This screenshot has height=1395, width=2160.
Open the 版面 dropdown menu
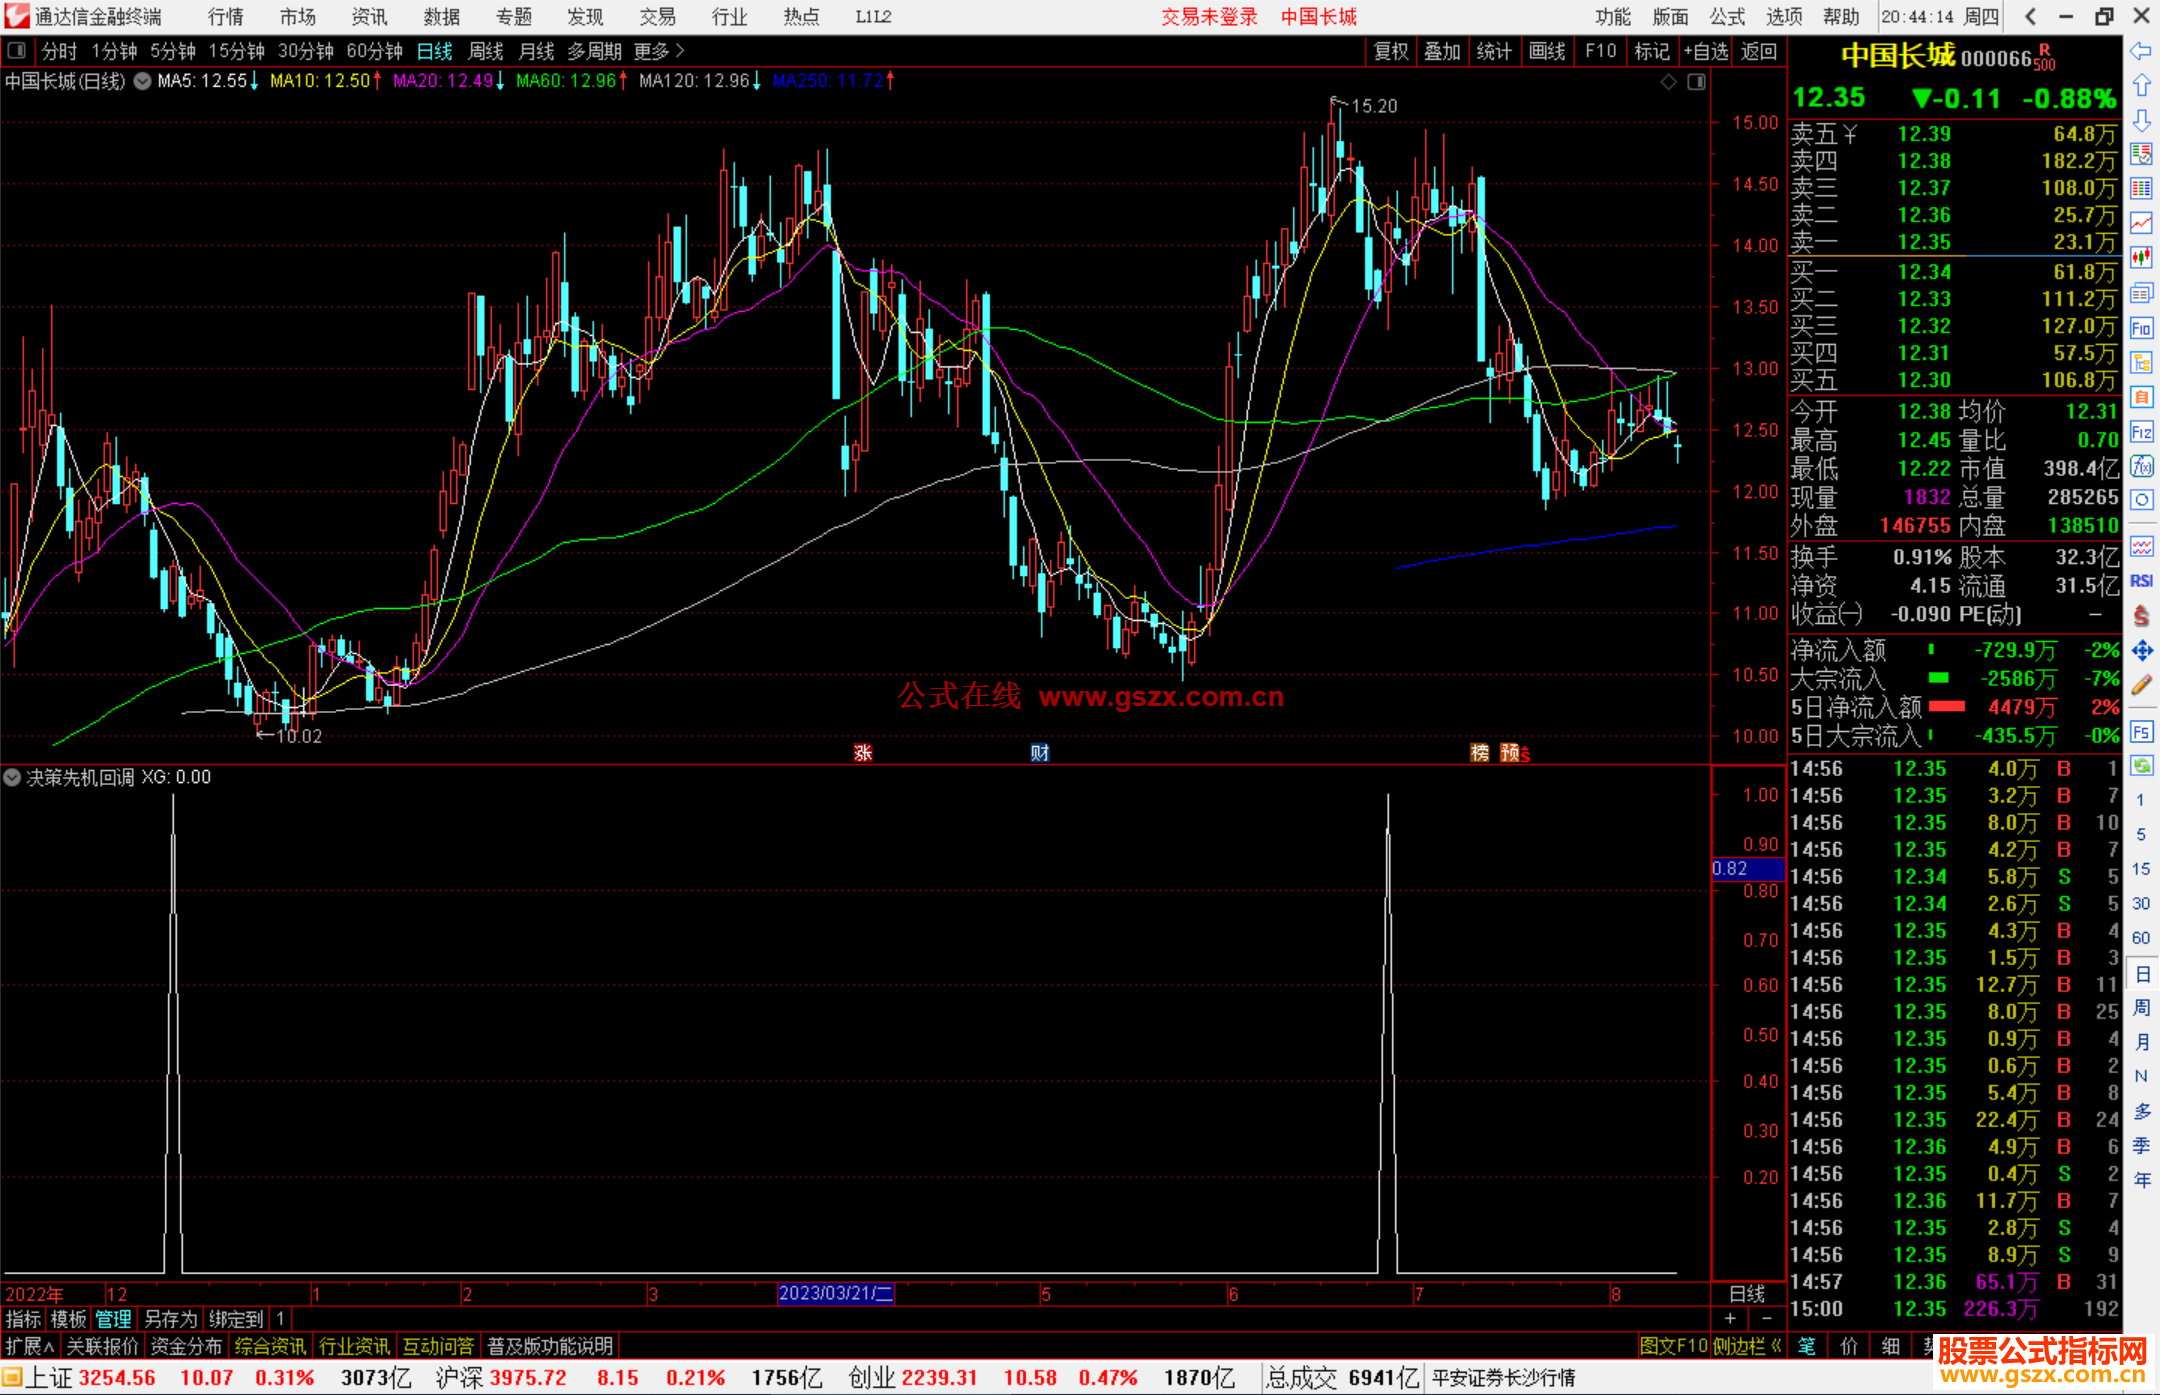[x=1670, y=16]
